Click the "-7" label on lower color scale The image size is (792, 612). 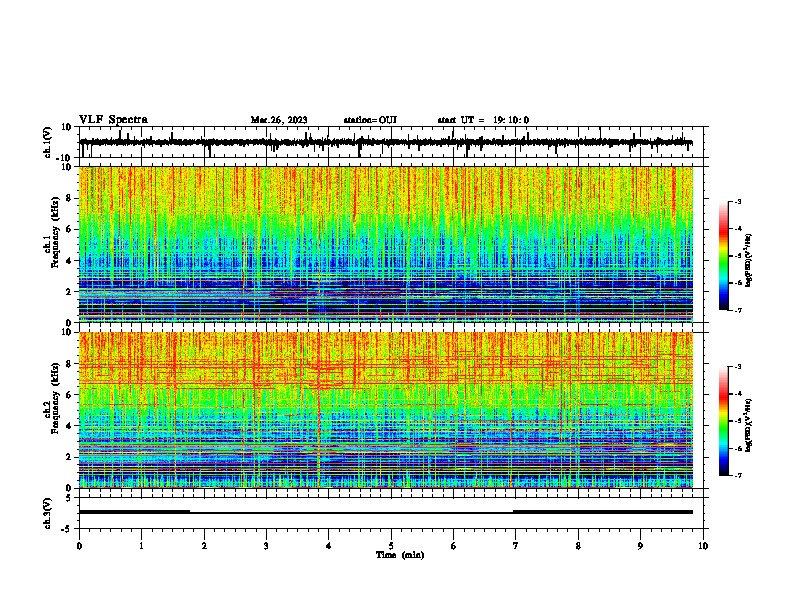coord(737,475)
